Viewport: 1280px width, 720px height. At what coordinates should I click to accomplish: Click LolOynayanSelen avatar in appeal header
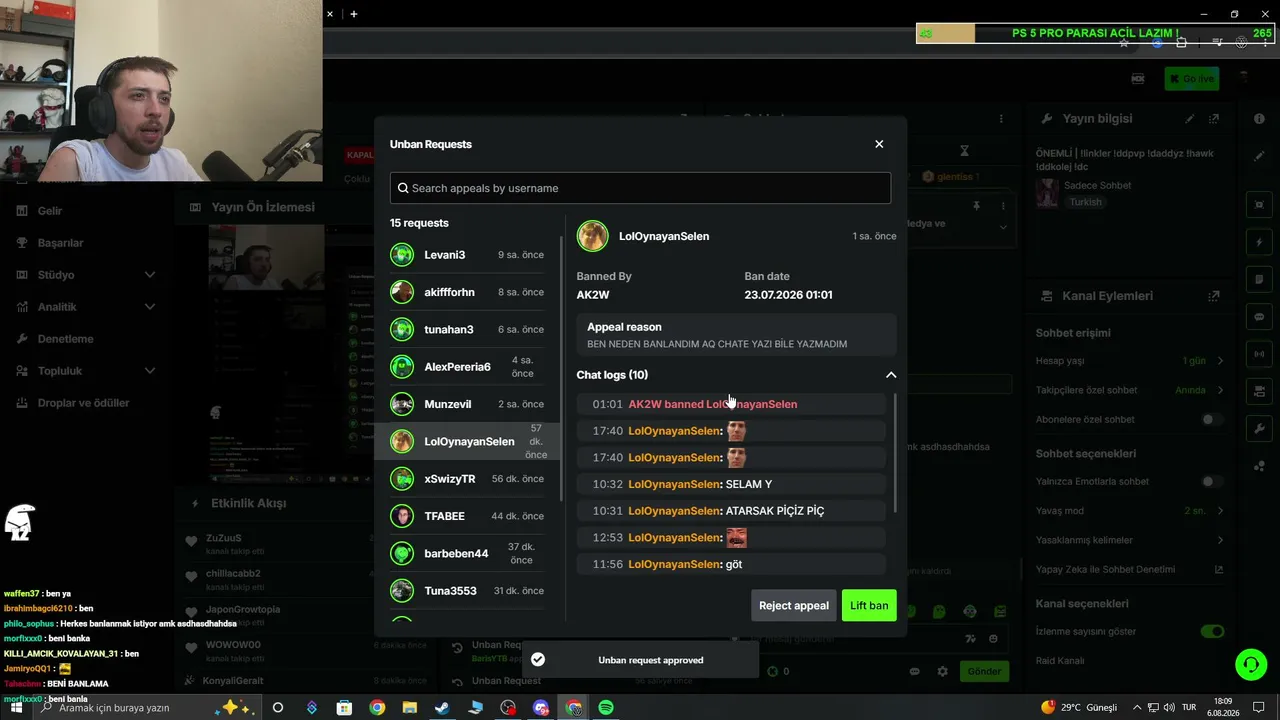click(x=593, y=236)
